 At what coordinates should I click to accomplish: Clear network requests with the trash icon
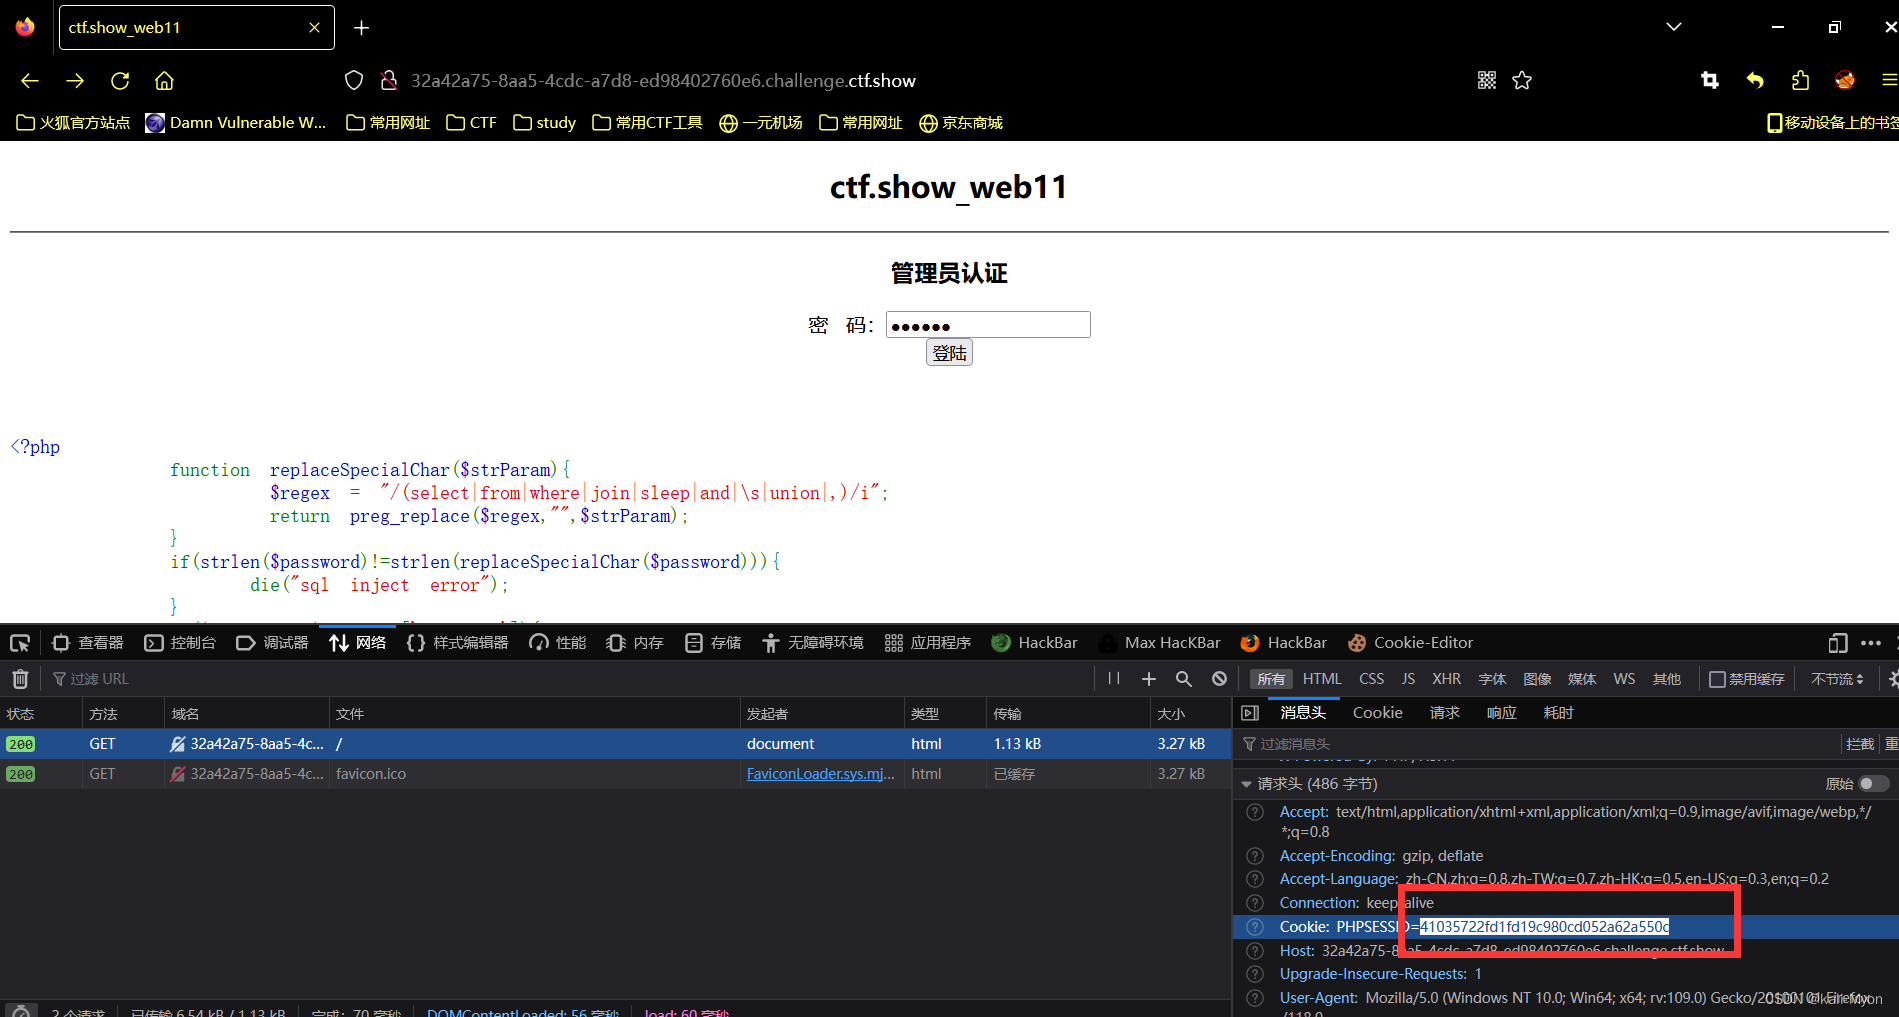tap(19, 678)
